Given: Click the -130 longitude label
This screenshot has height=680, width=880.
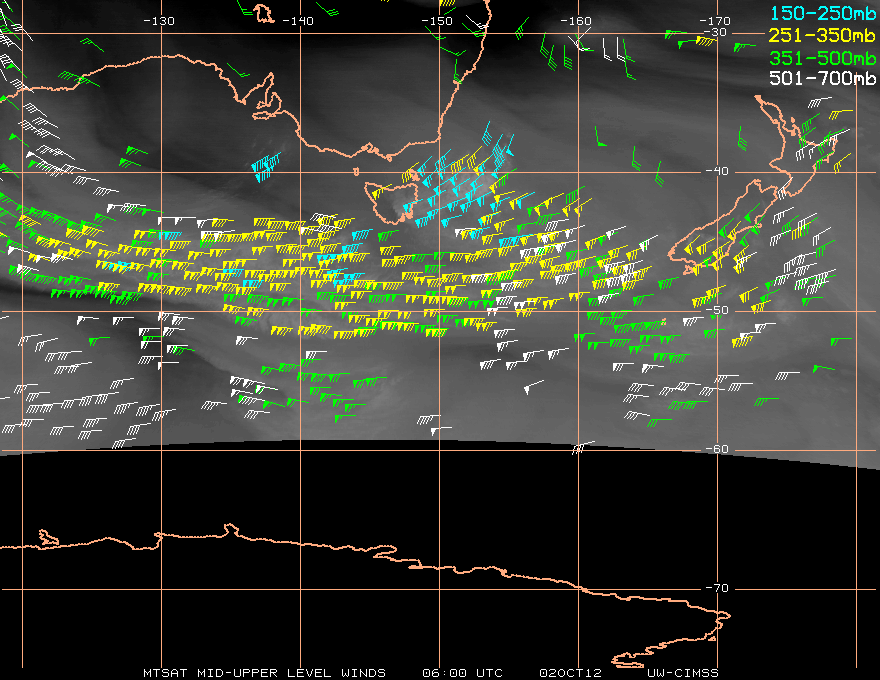Looking at the screenshot, I should (159, 21).
